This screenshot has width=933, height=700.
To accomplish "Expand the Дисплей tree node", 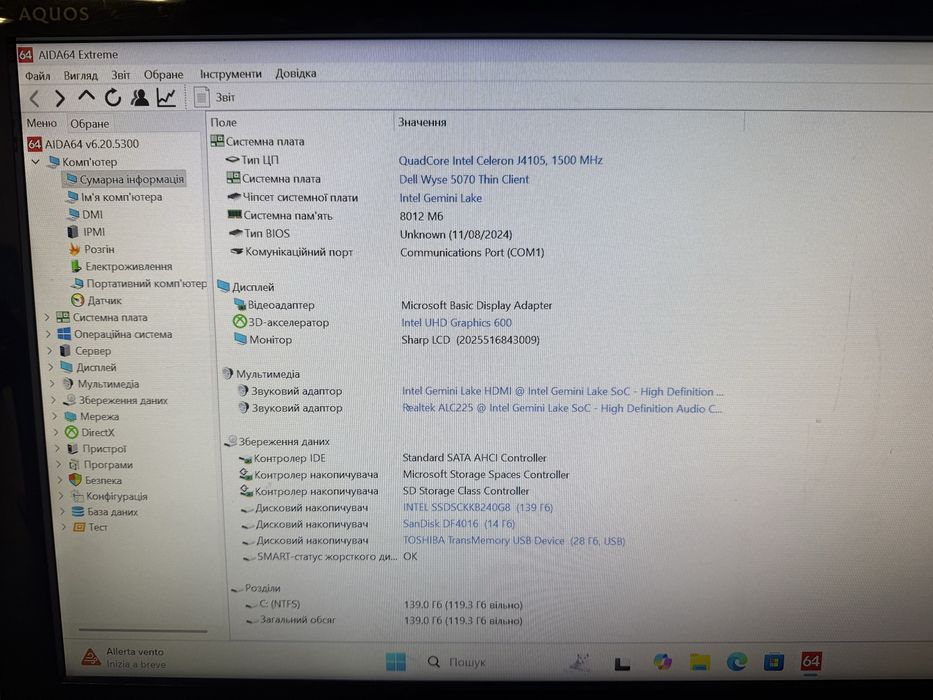I will pos(51,367).
